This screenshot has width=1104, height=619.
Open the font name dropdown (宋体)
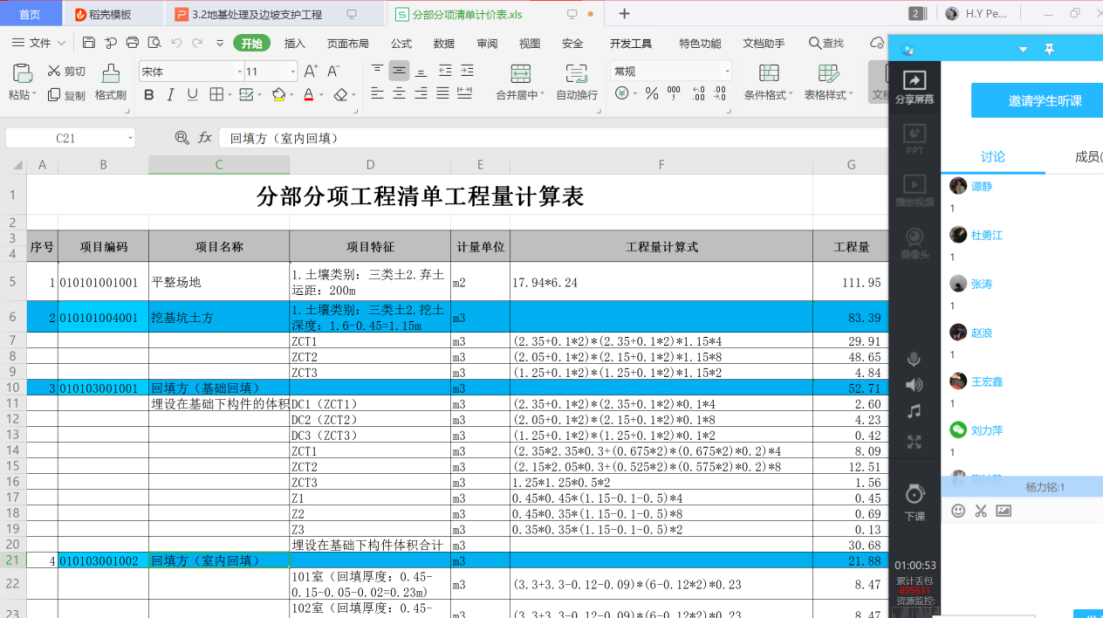pos(239,71)
